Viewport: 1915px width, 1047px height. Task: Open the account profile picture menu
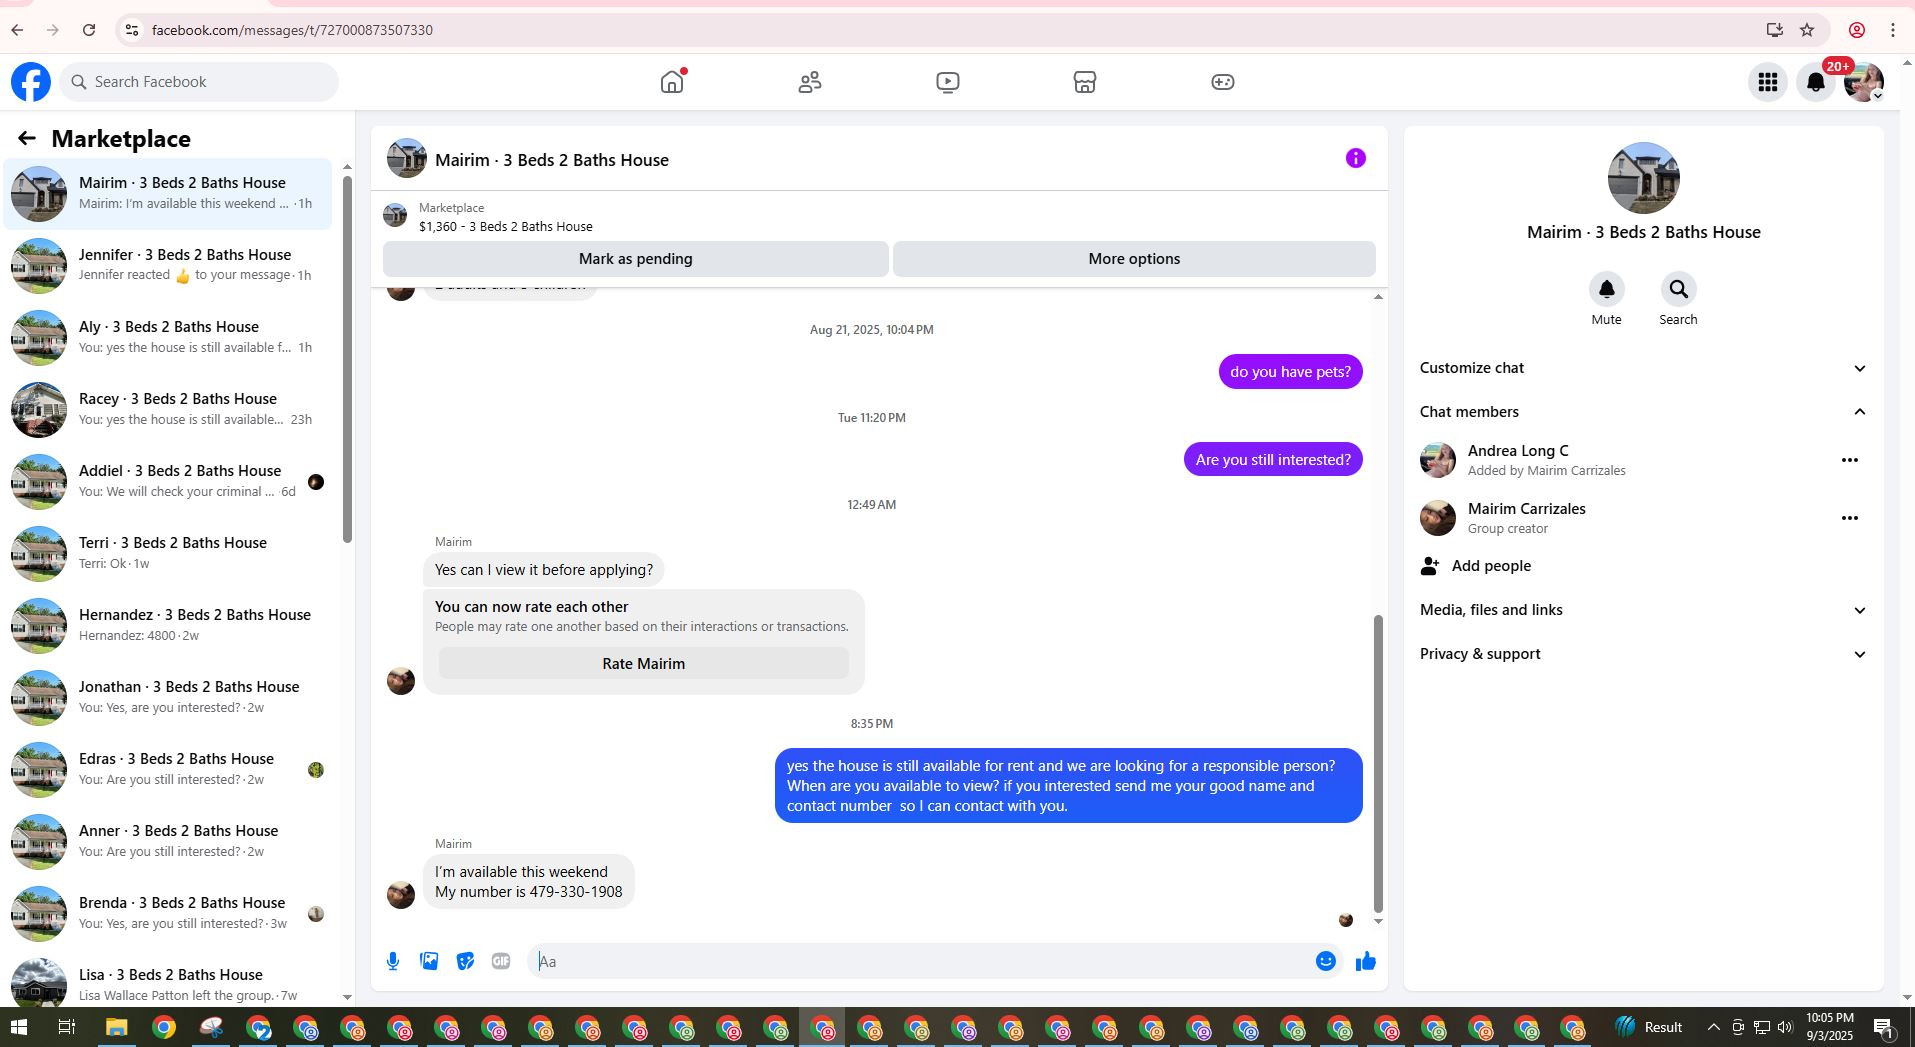[1864, 82]
